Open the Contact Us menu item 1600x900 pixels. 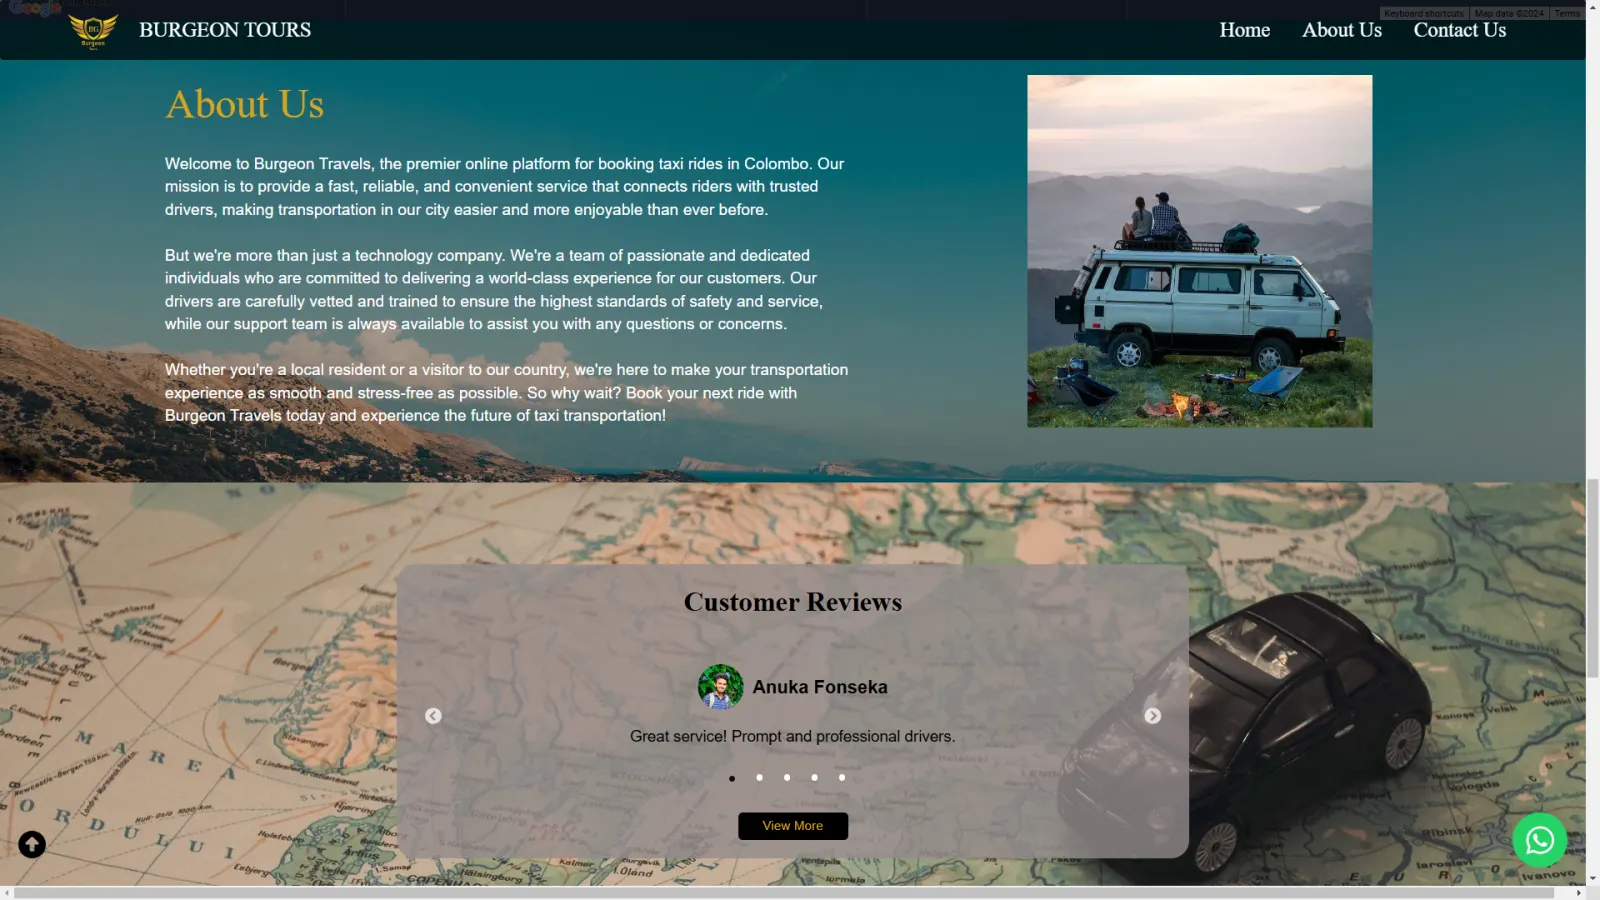(x=1460, y=30)
